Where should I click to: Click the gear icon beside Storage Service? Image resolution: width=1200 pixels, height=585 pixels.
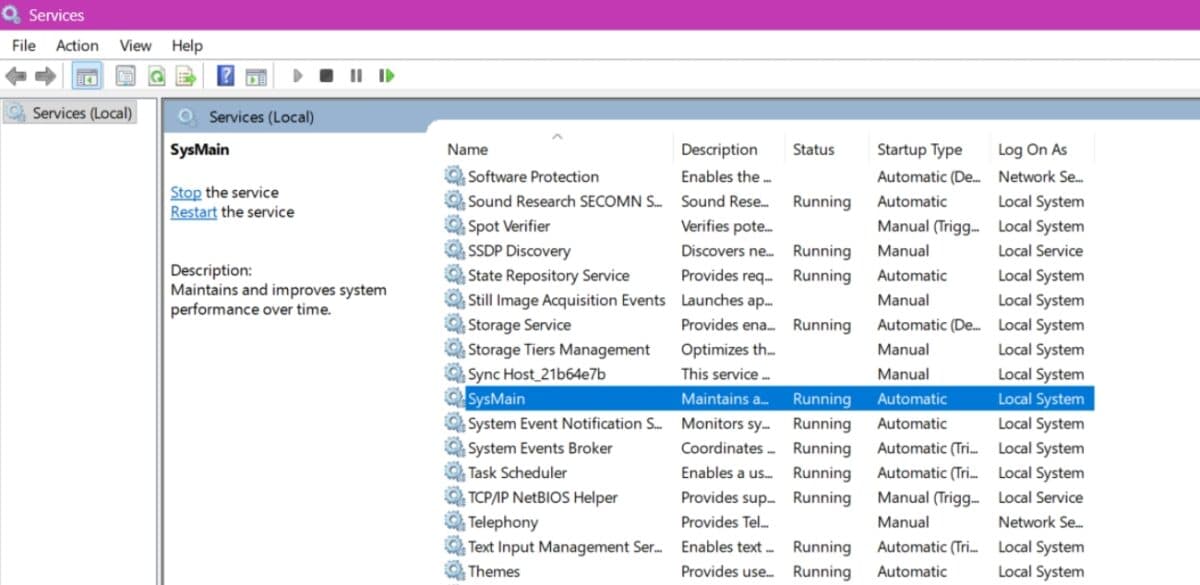pos(455,324)
